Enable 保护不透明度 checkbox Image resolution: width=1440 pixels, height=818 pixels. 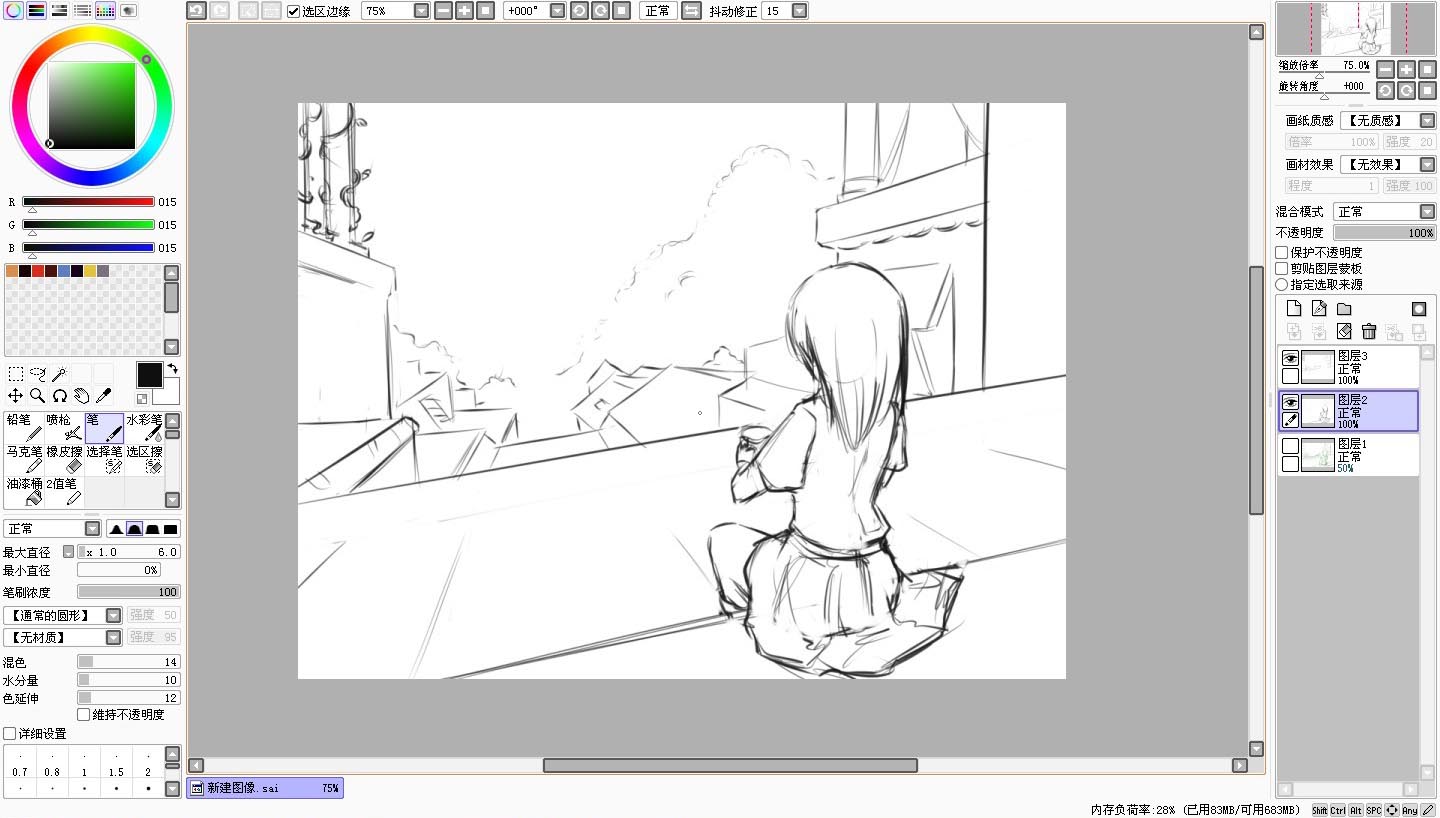coord(1282,253)
